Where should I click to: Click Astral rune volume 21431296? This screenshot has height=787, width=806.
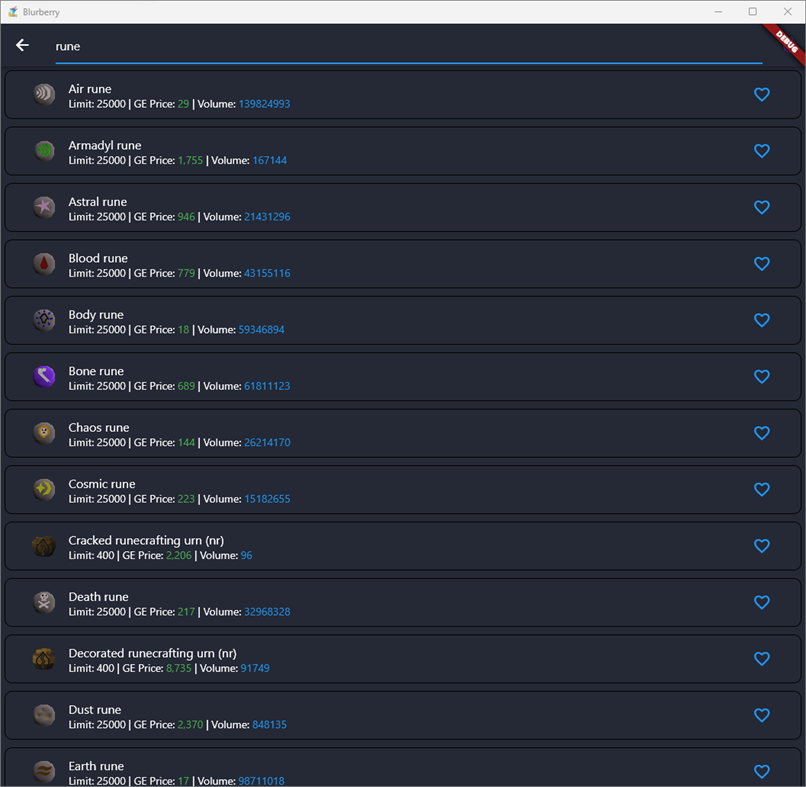click(267, 217)
